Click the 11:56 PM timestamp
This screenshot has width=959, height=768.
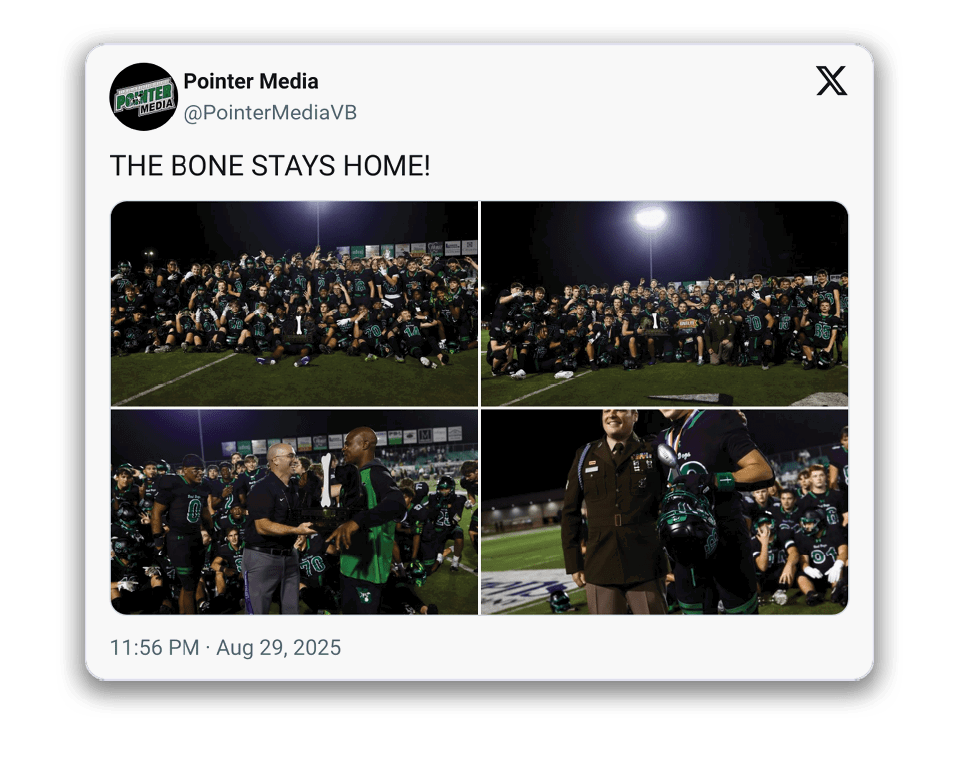(155, 648)
